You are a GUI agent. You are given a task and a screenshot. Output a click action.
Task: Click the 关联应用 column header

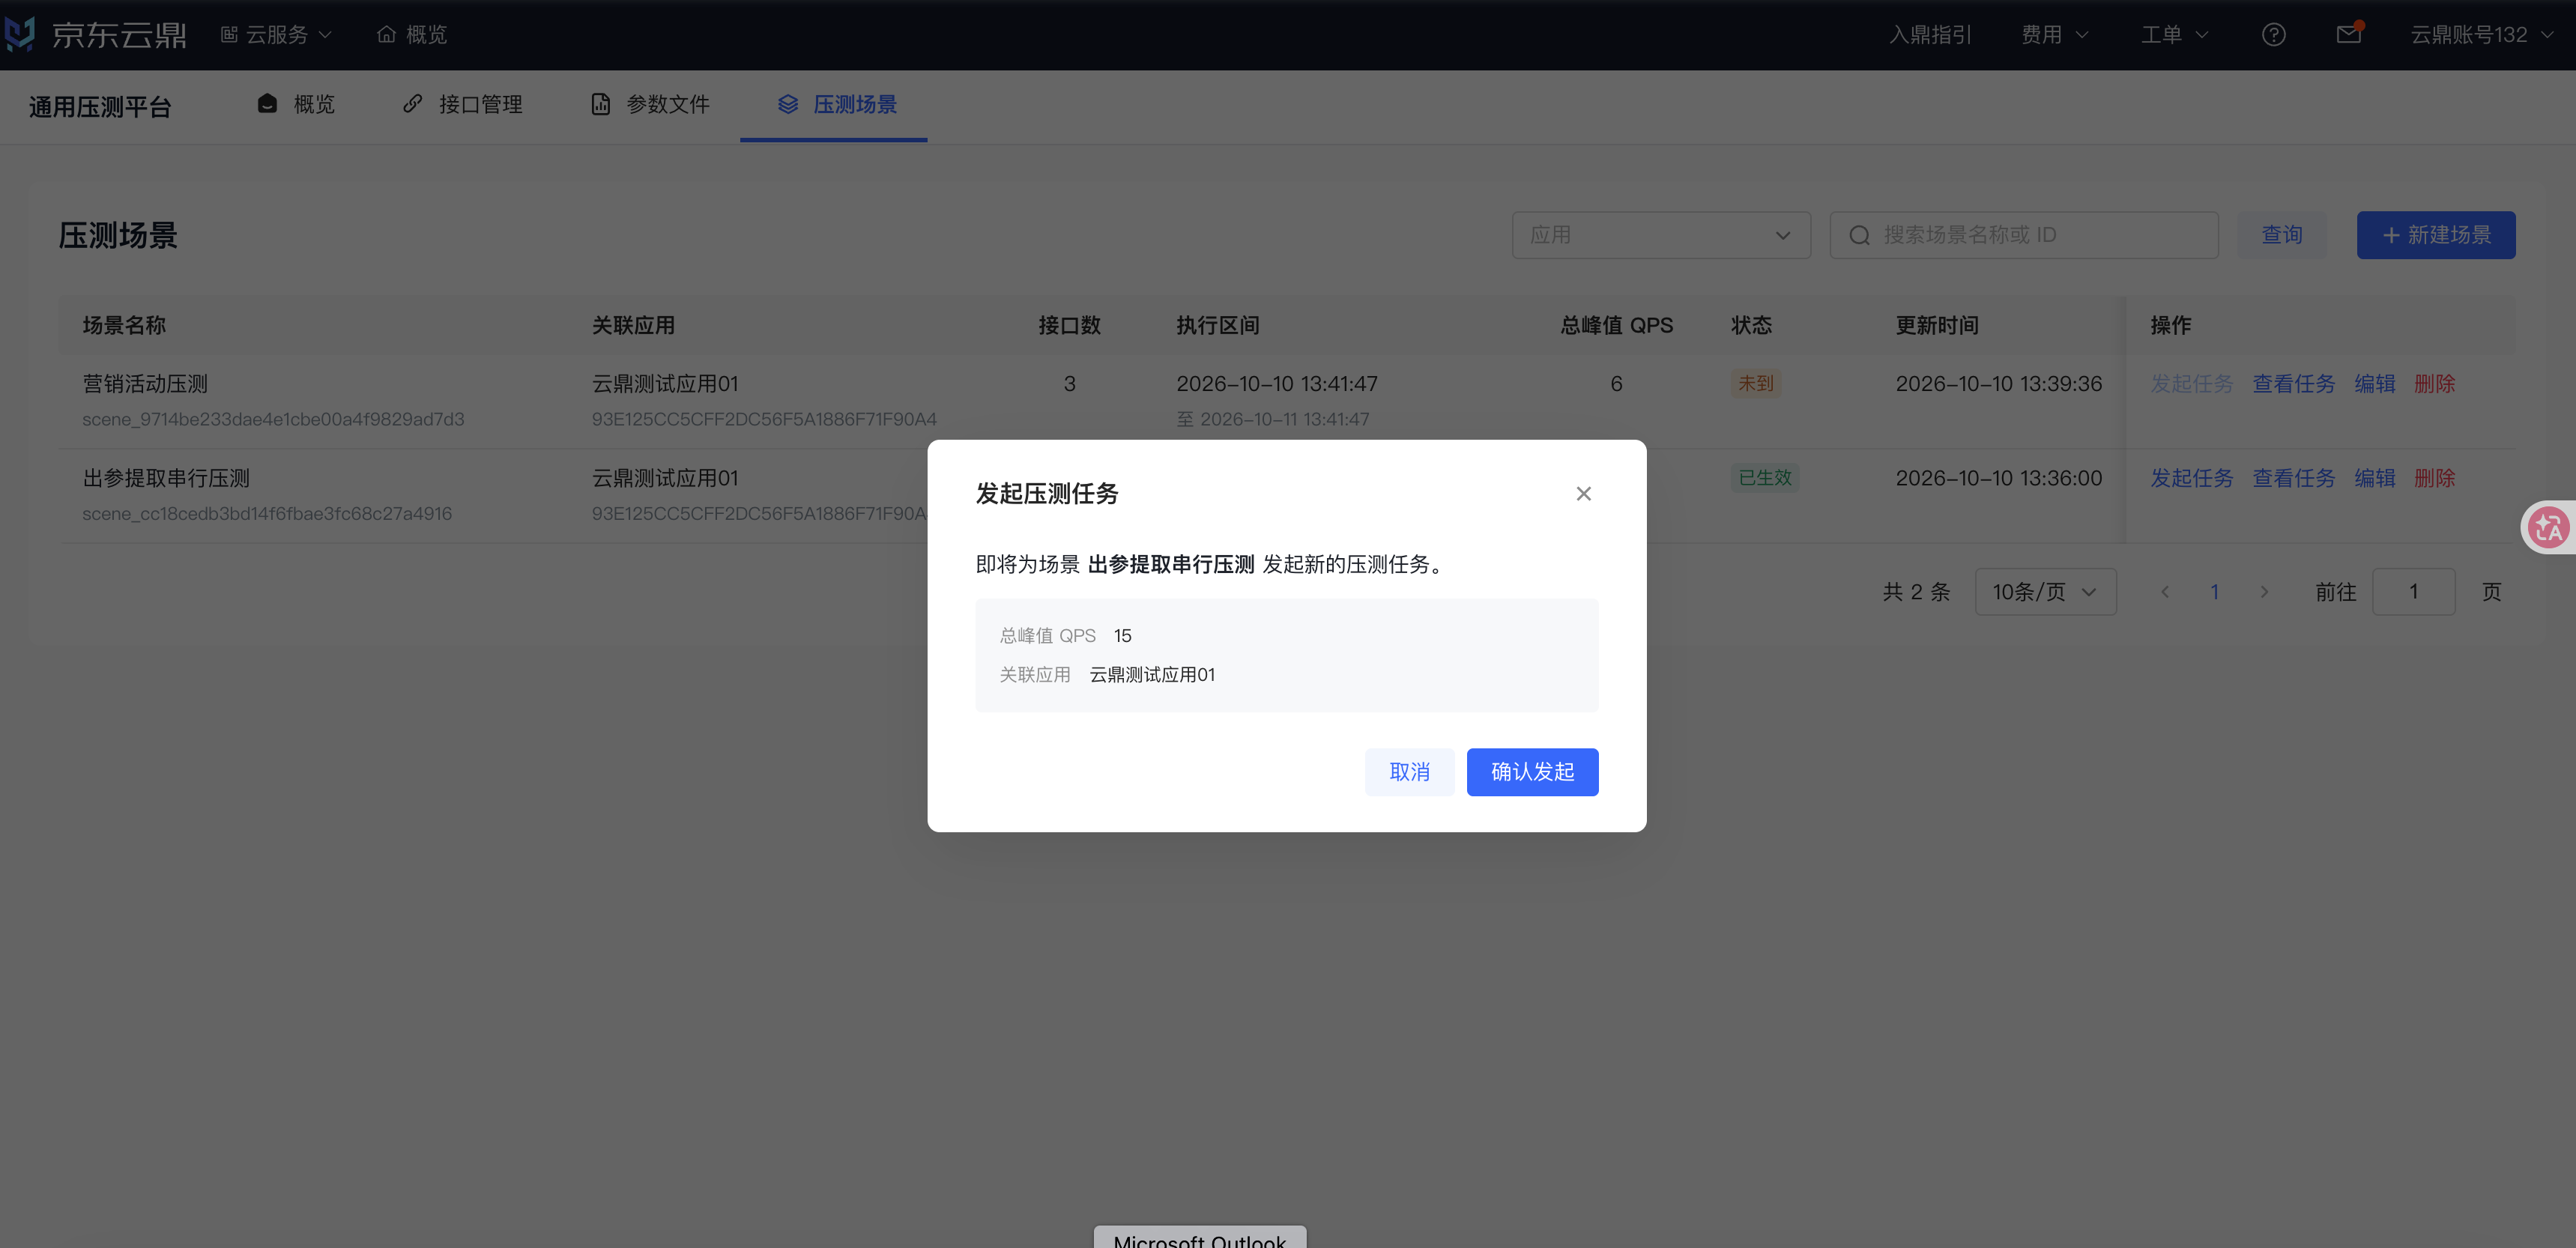(x=633, y=325)
